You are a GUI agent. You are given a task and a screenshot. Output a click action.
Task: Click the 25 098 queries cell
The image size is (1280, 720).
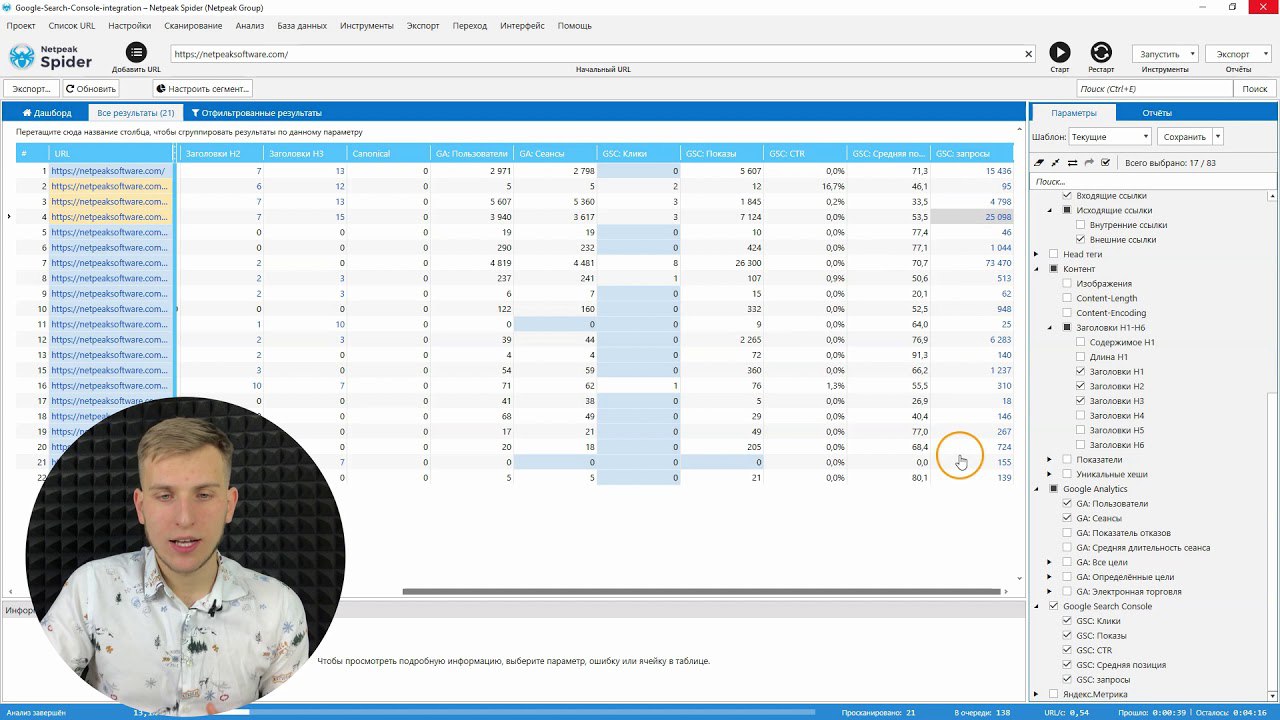click(972, 217)
